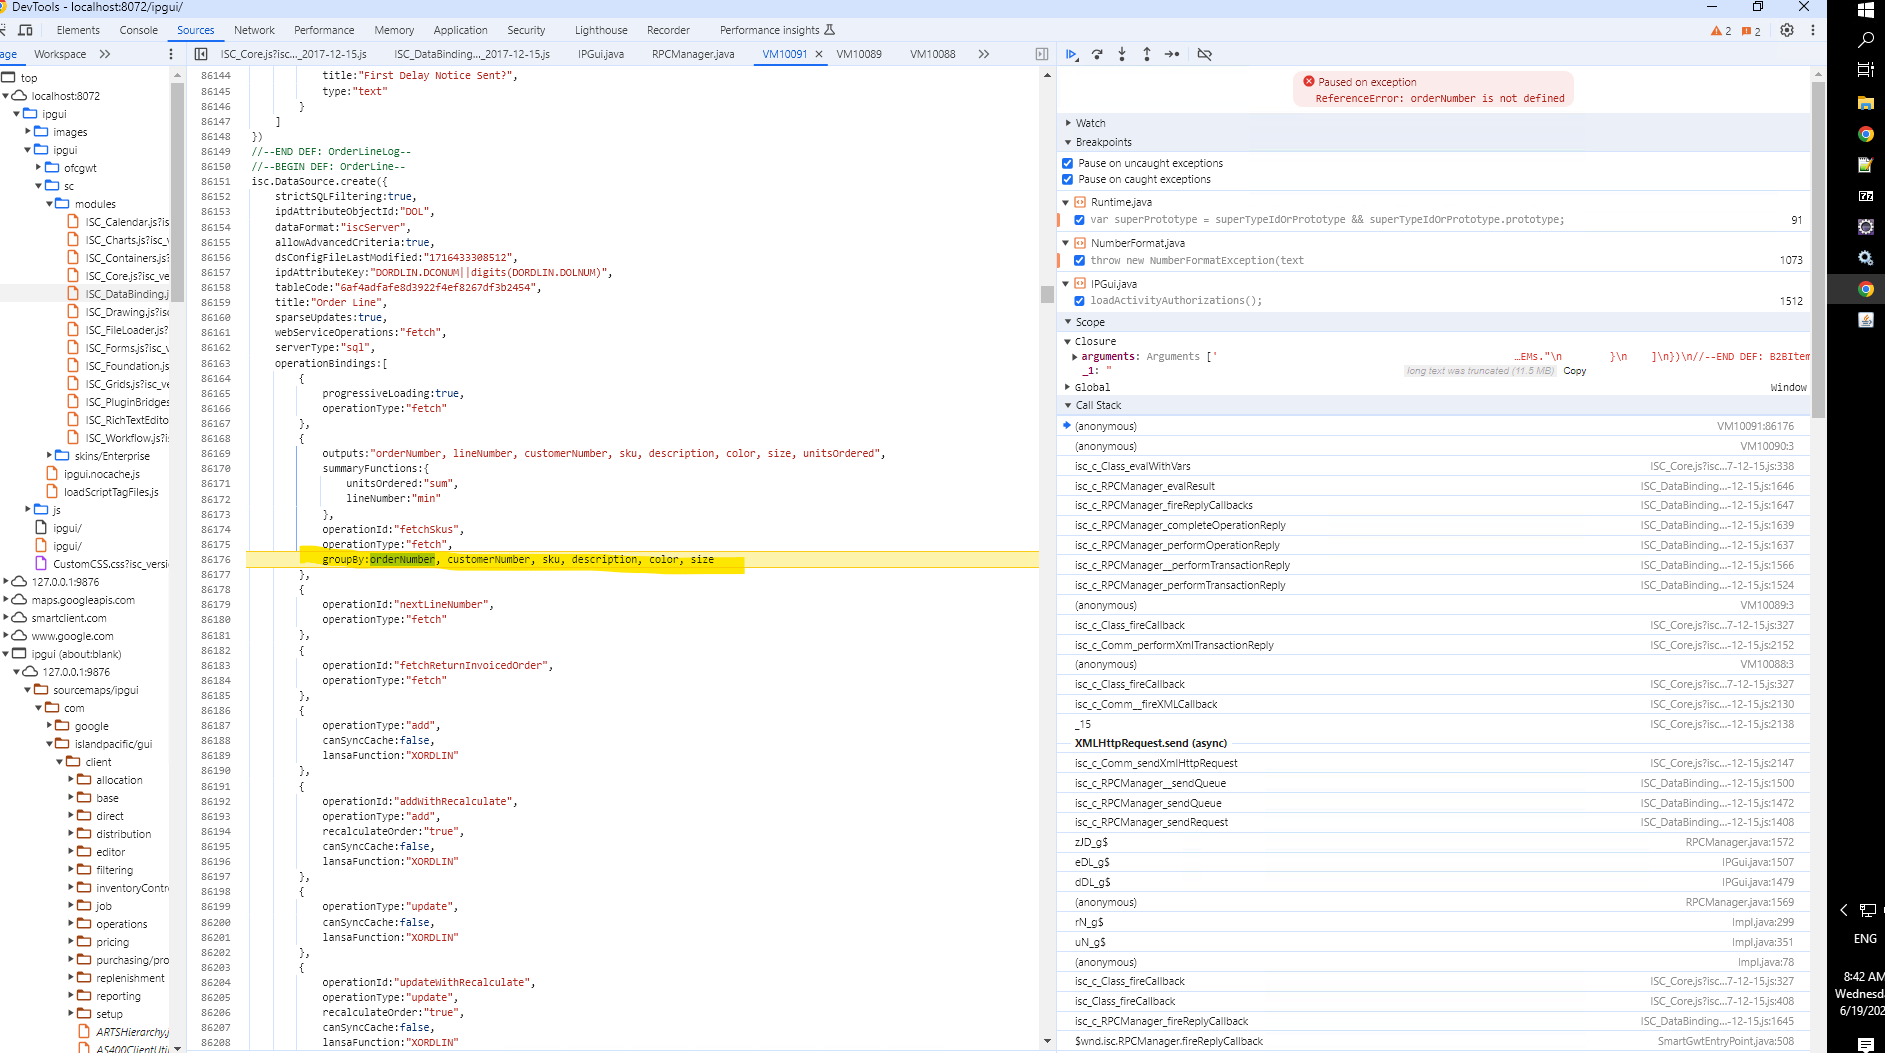
Task: Uncheck Pause on uncaught exceptions
Action: (1067, 163)
